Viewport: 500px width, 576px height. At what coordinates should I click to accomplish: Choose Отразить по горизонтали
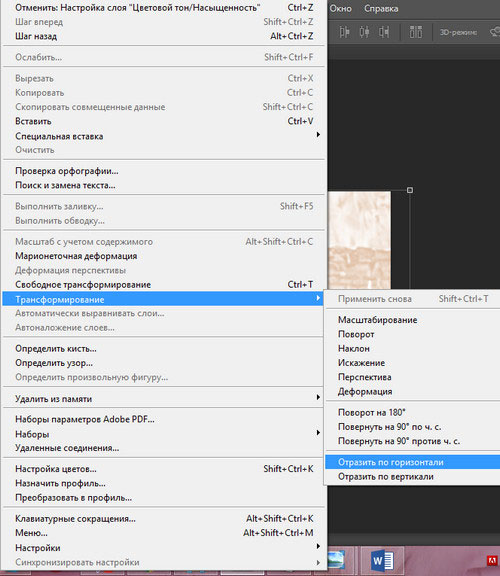point(413,462)
